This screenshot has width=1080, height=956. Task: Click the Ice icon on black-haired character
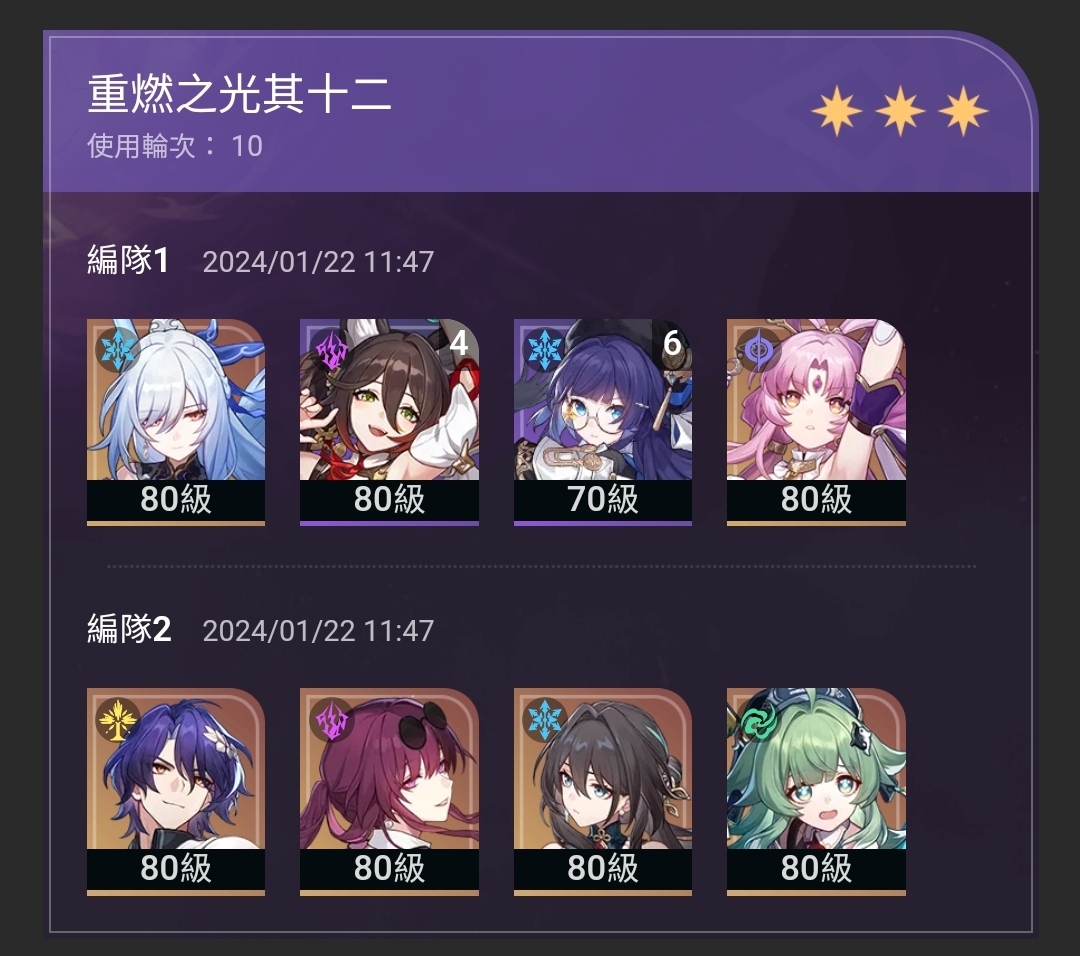click(545, 719)
